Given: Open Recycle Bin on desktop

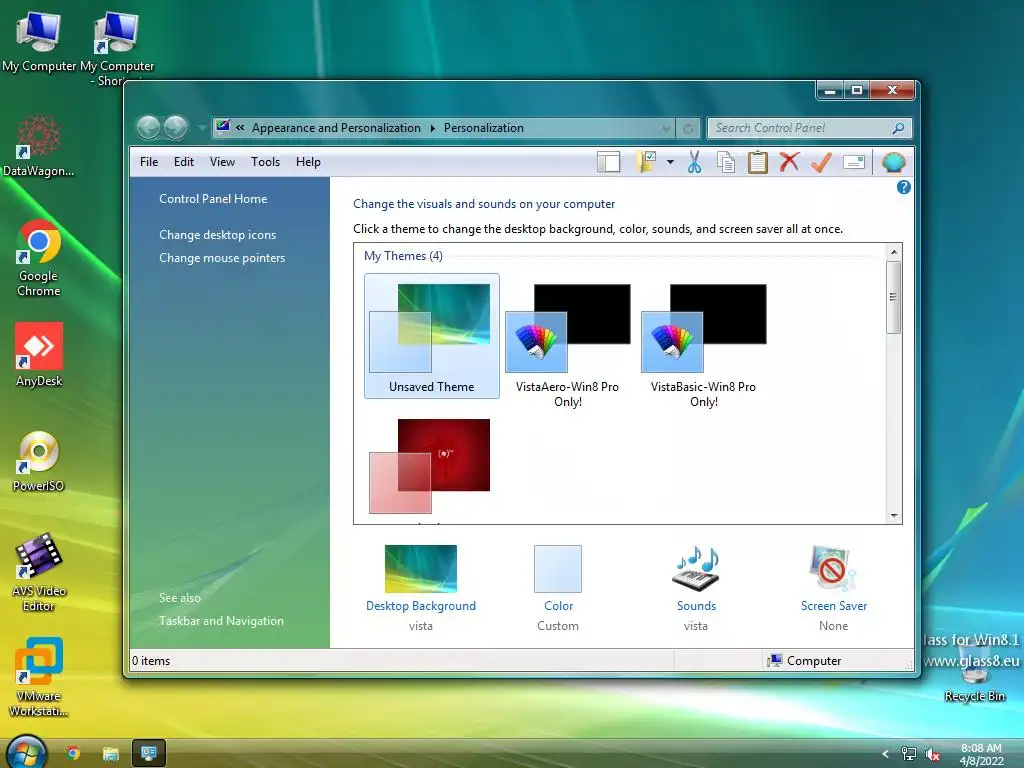Looking at the screenshot, I should click(x=974, y=673).
